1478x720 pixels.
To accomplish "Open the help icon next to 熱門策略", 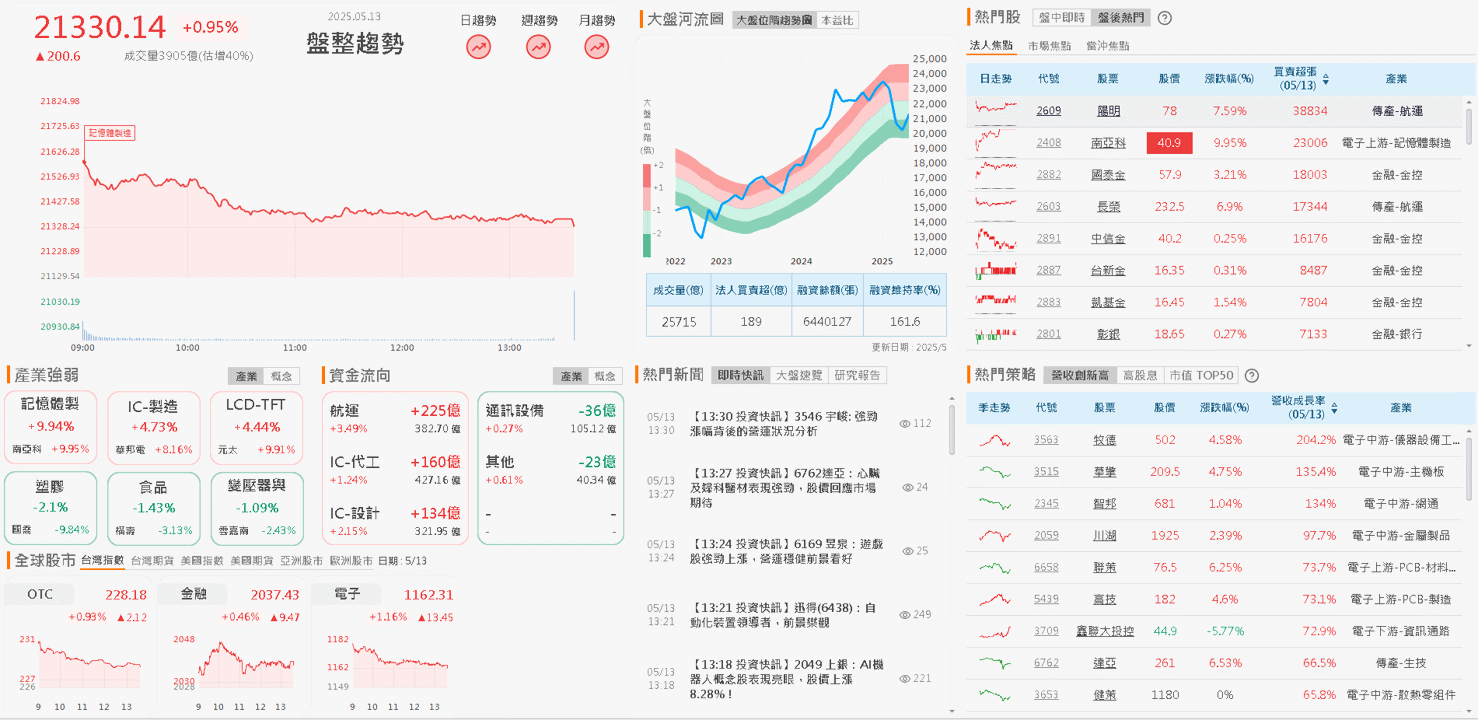I will pyautogui.click(x=1251, y=376).
